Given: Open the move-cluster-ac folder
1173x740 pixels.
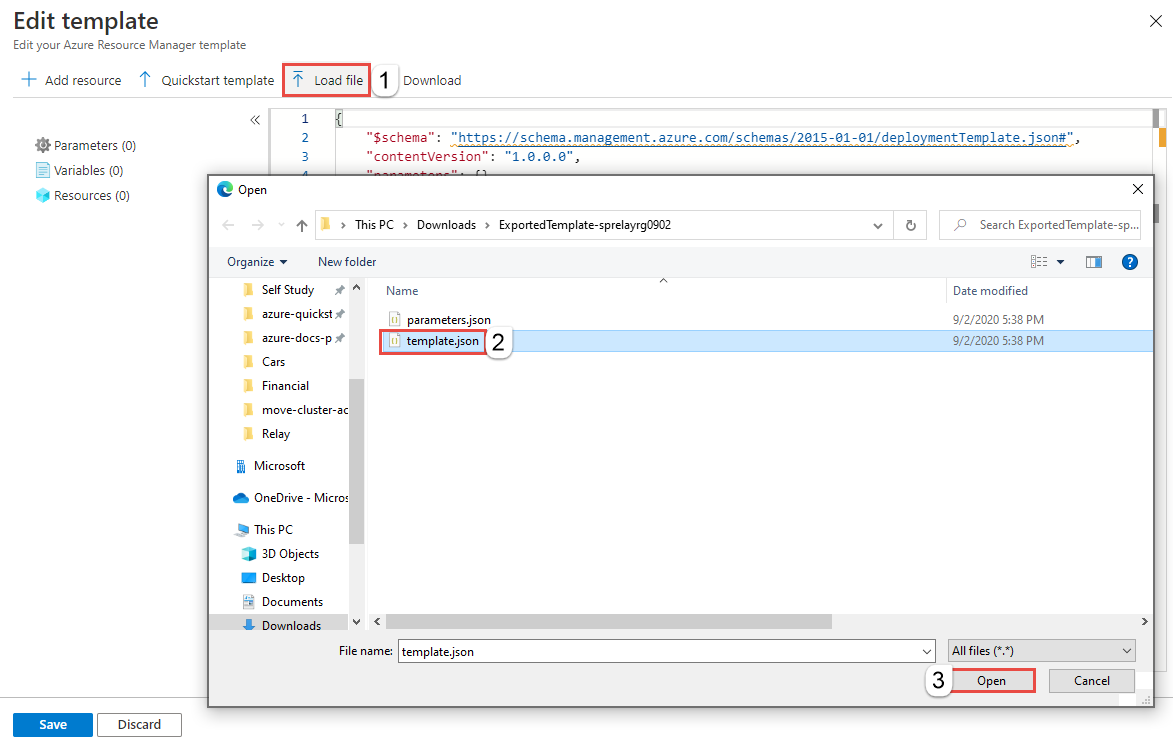Looking at the screenshot, I should pyautogui.click(x=304, y=409).
